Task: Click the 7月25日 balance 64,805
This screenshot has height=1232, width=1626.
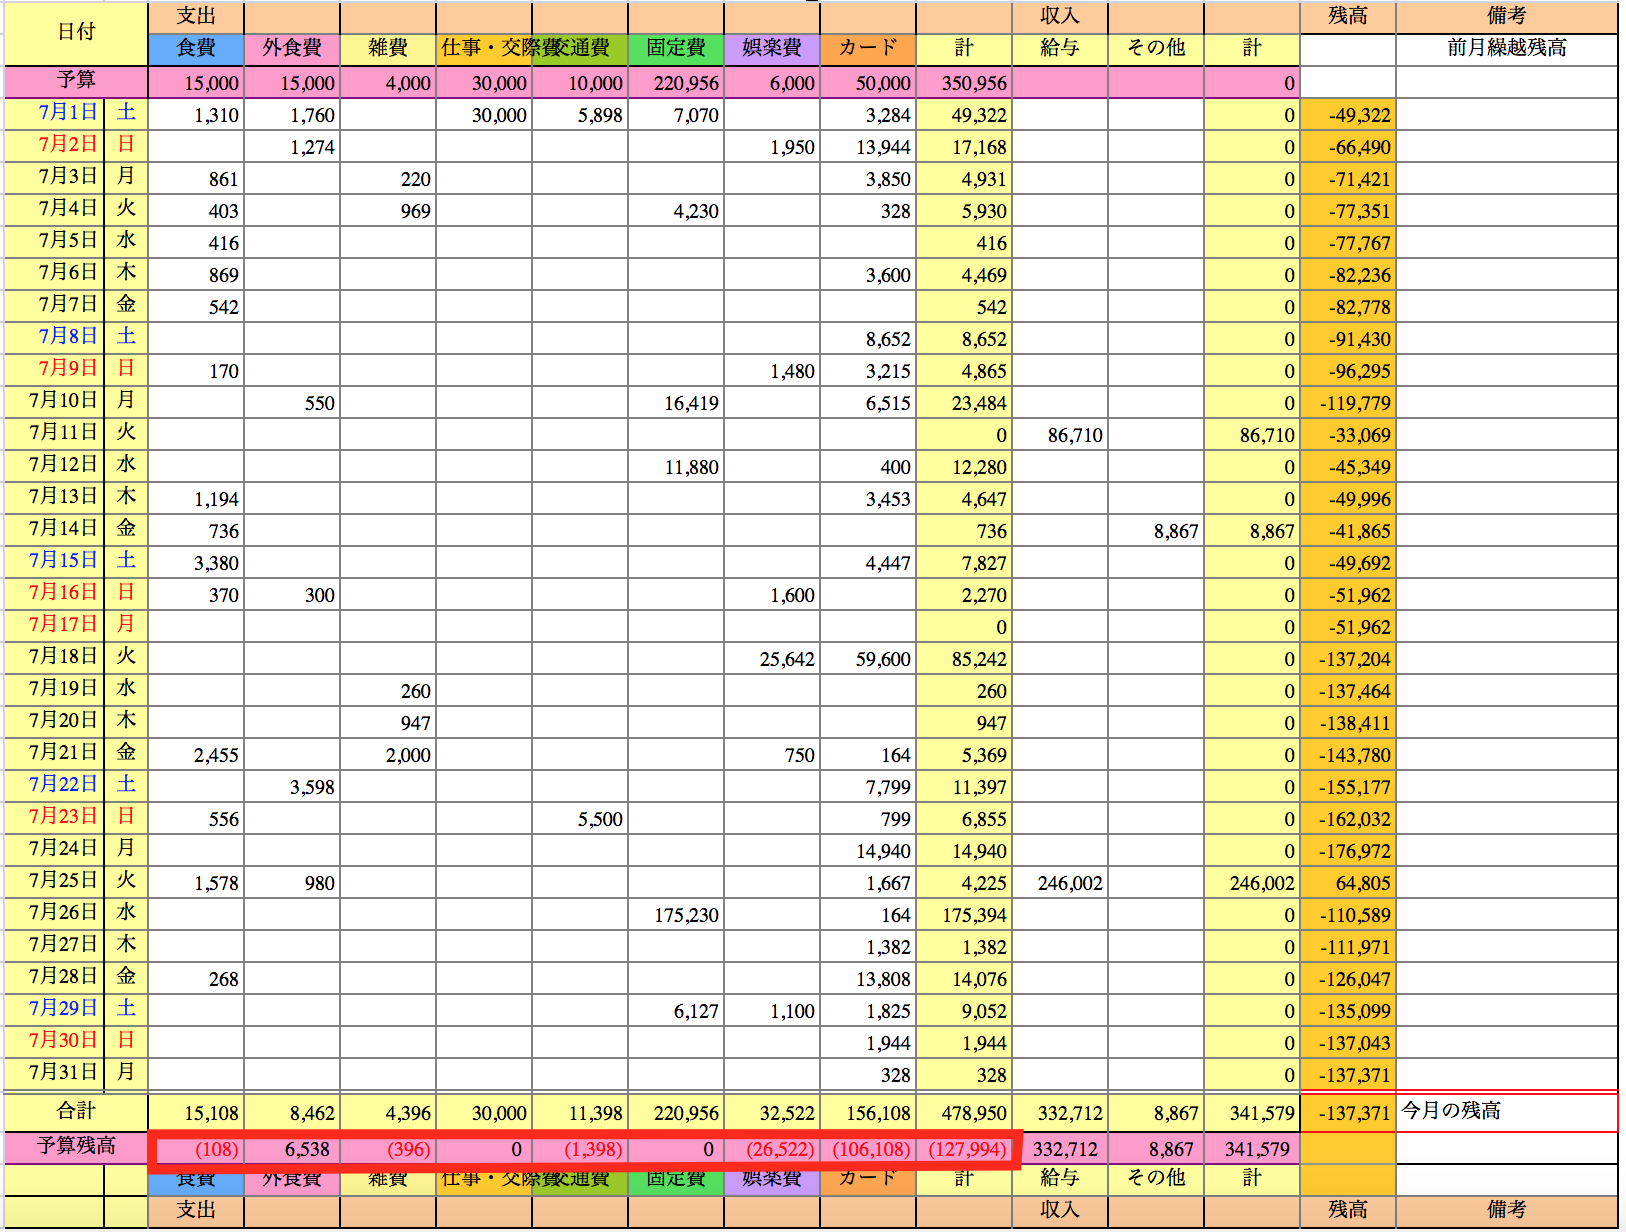Action: coord(1348,883)
